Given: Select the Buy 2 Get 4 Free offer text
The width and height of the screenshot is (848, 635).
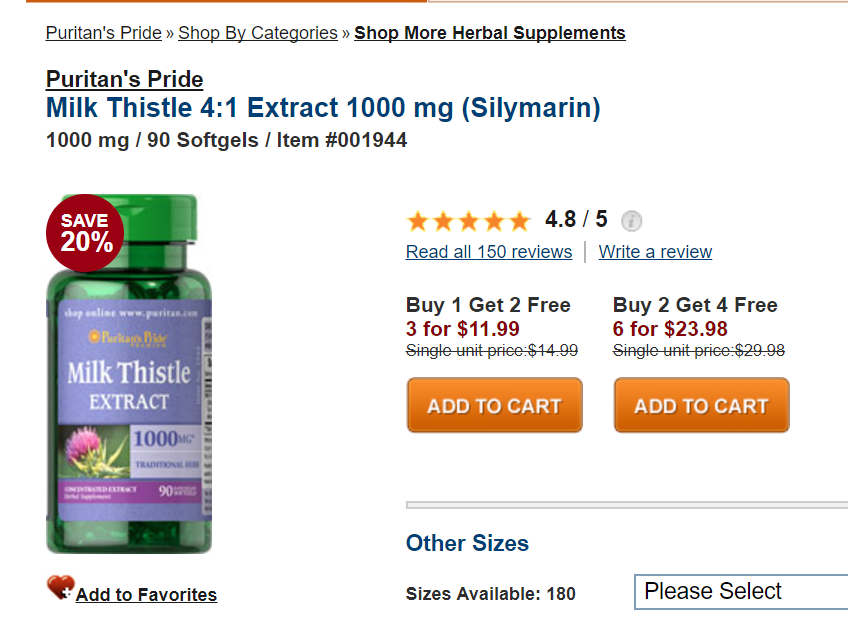Looking at the screenshot, I should (695, 305).
